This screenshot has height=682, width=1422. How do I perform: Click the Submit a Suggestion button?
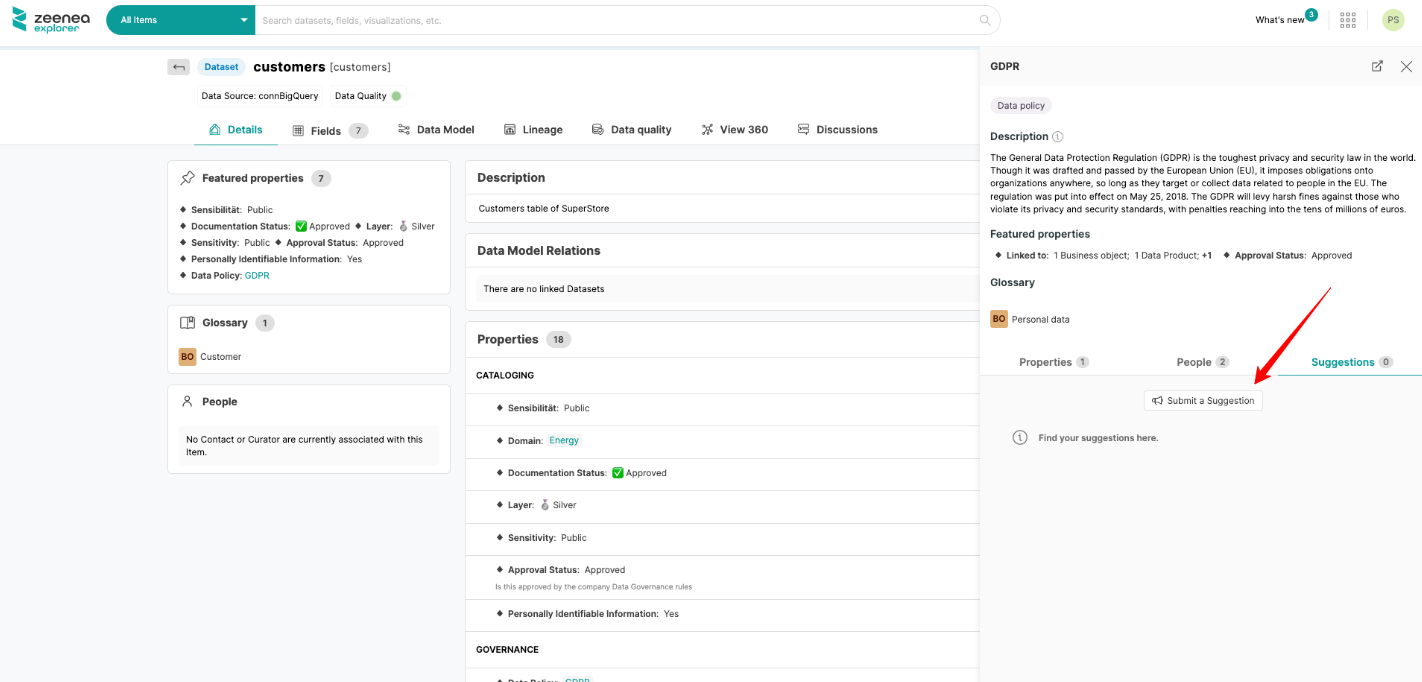tap(1203, 400)
